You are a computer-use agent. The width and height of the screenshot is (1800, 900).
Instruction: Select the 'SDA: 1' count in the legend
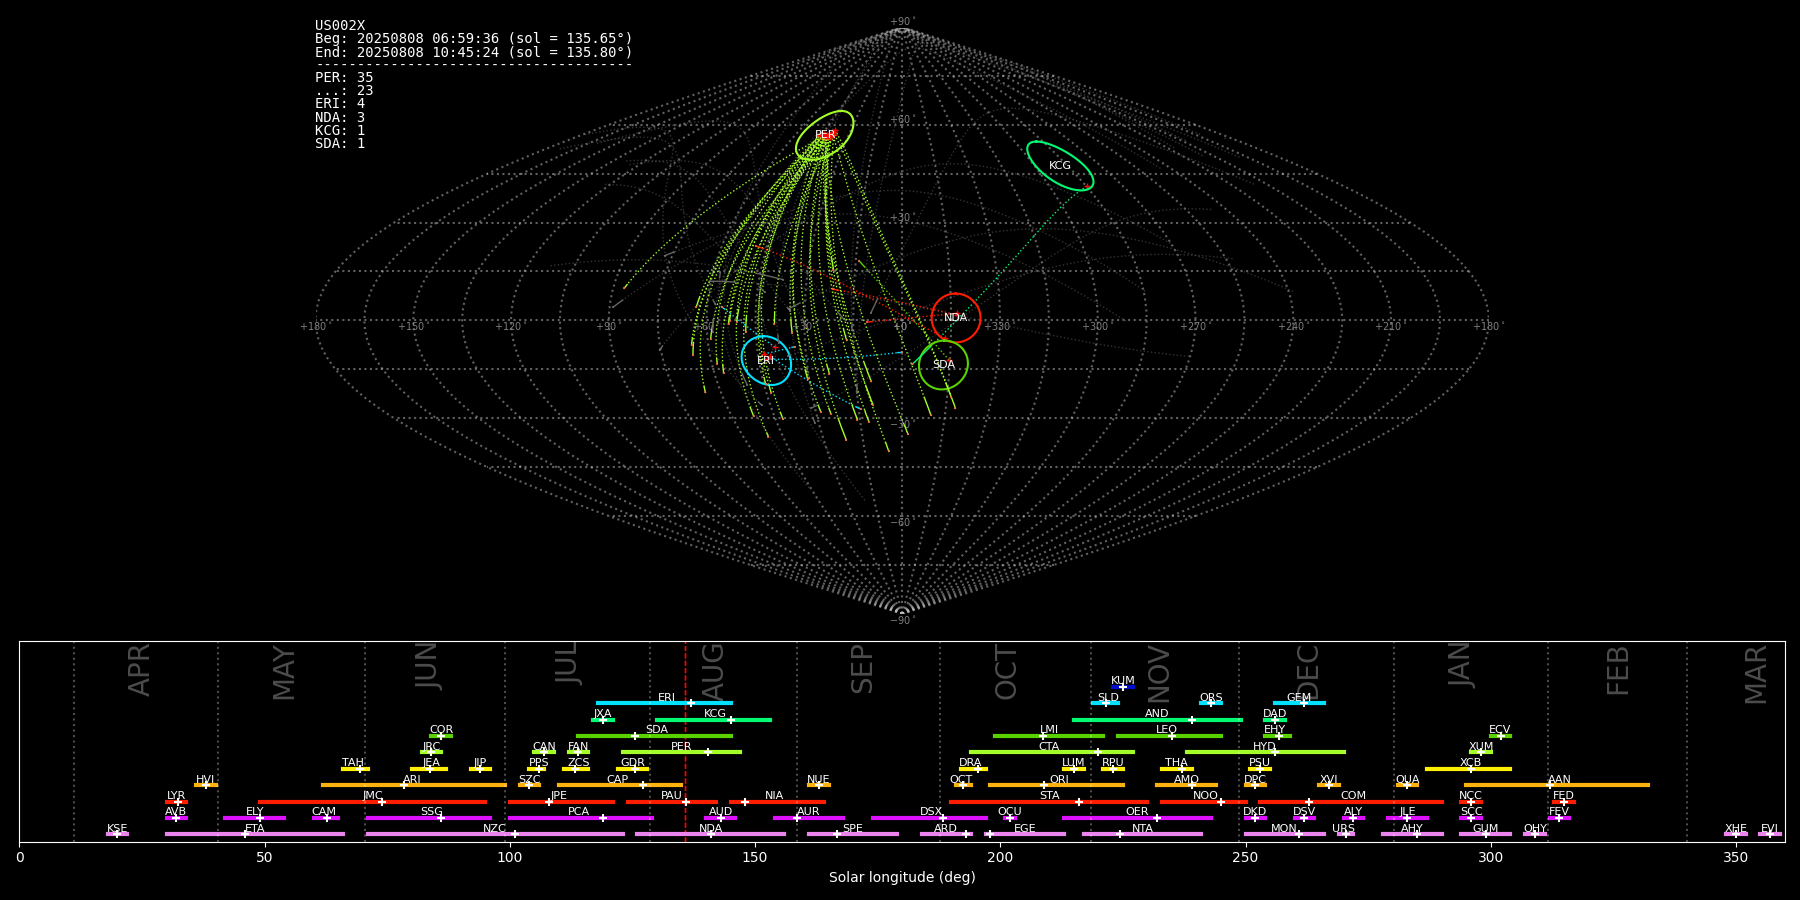340,144
